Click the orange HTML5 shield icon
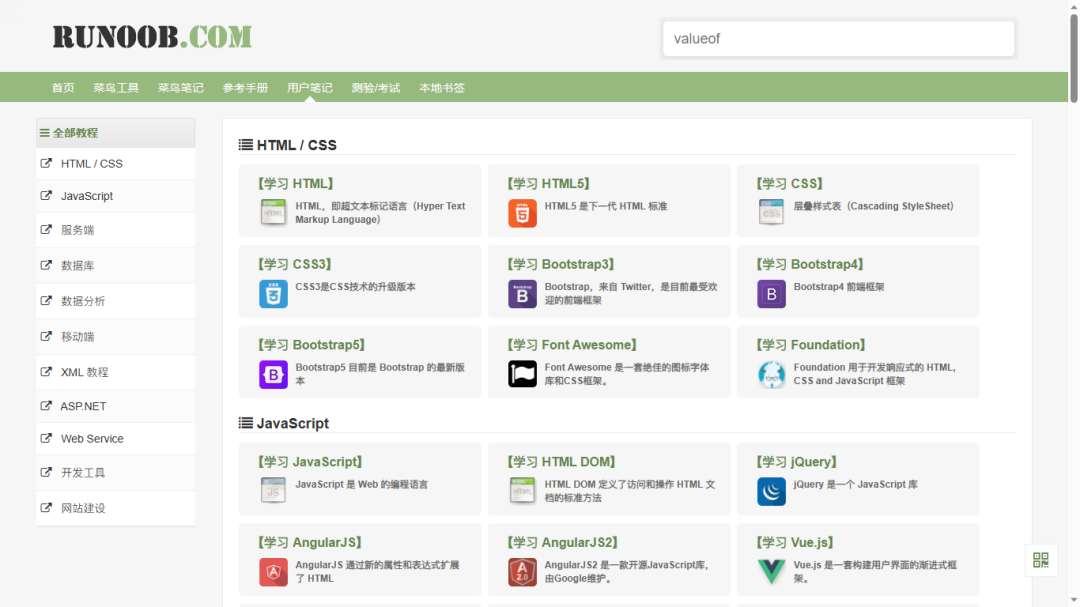The height and width of the screenshot is (607, 1080). [x=522, y=213]
